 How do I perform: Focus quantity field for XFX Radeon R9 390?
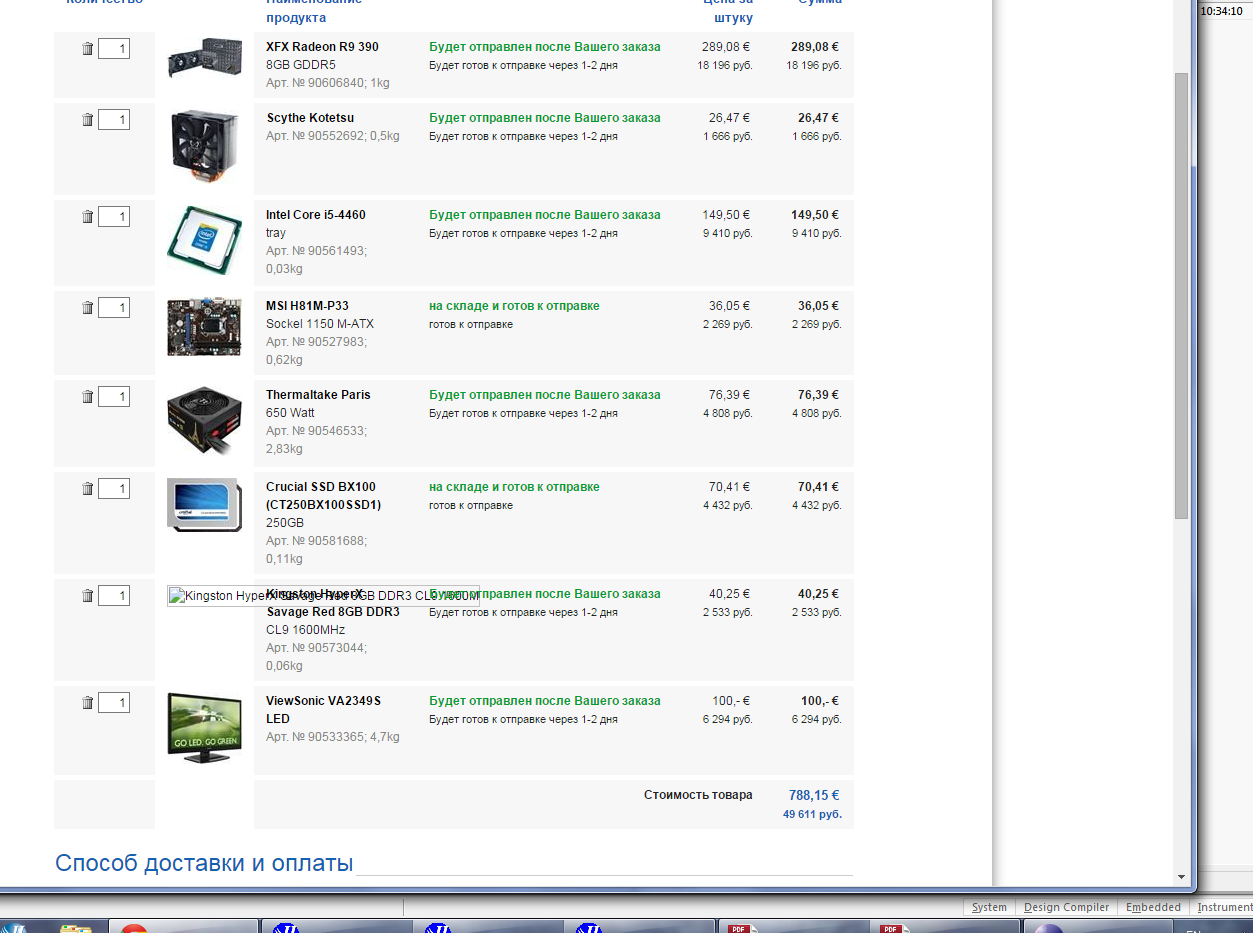click(x=114, y=49)
